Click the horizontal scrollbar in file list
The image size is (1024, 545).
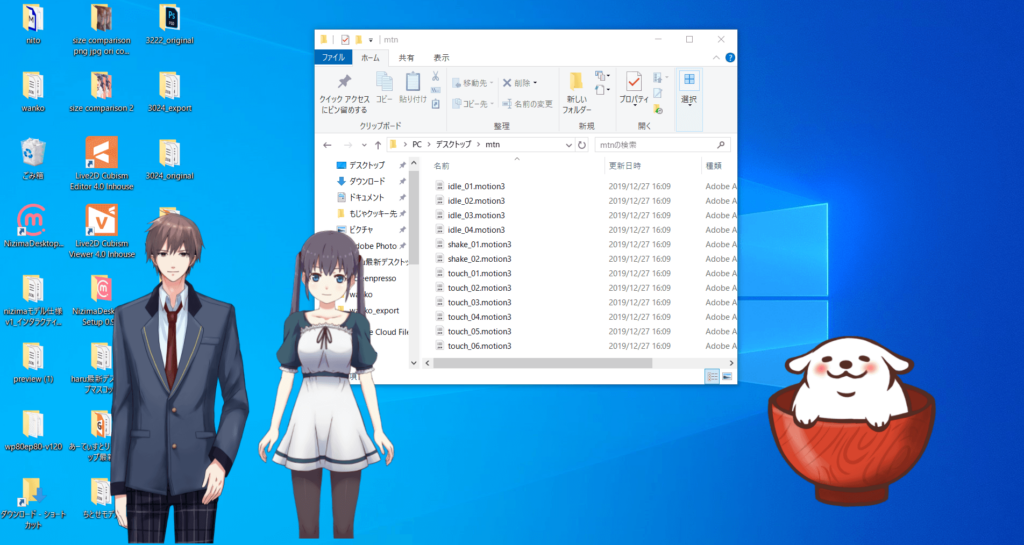pyautogui.click(x=541, y=363)
